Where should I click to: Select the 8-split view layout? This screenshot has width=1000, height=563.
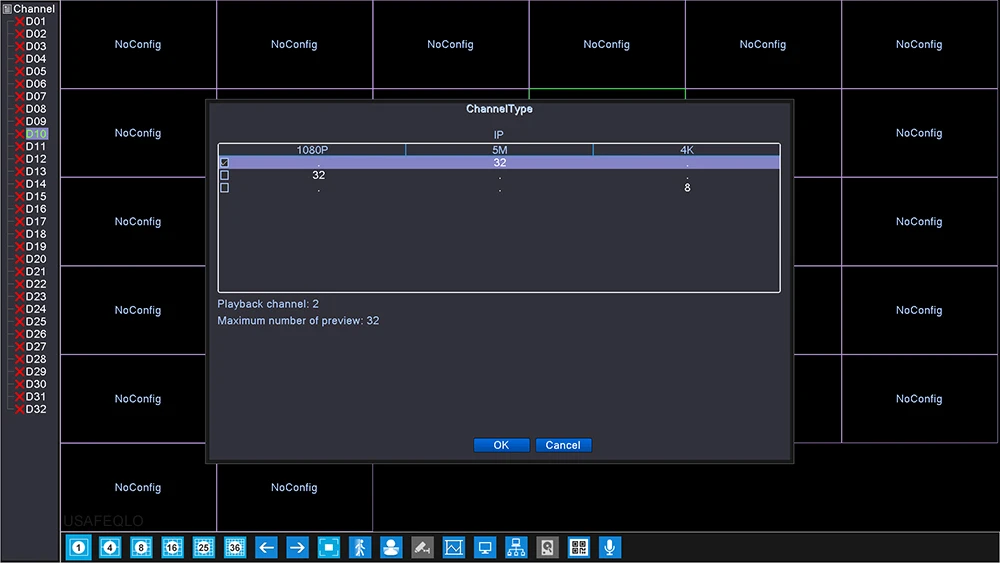[x=141, y=547]
